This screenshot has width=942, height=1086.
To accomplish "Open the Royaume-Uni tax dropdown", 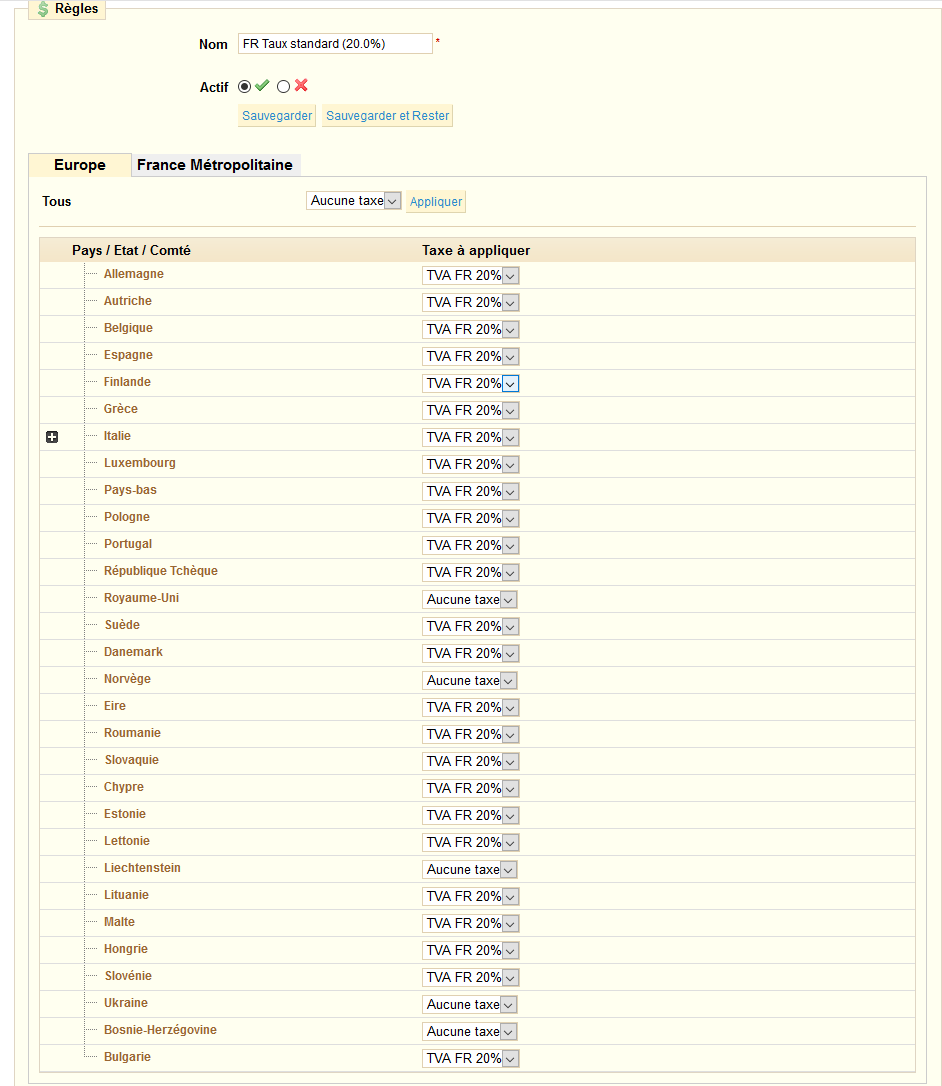I will (470, 600).
